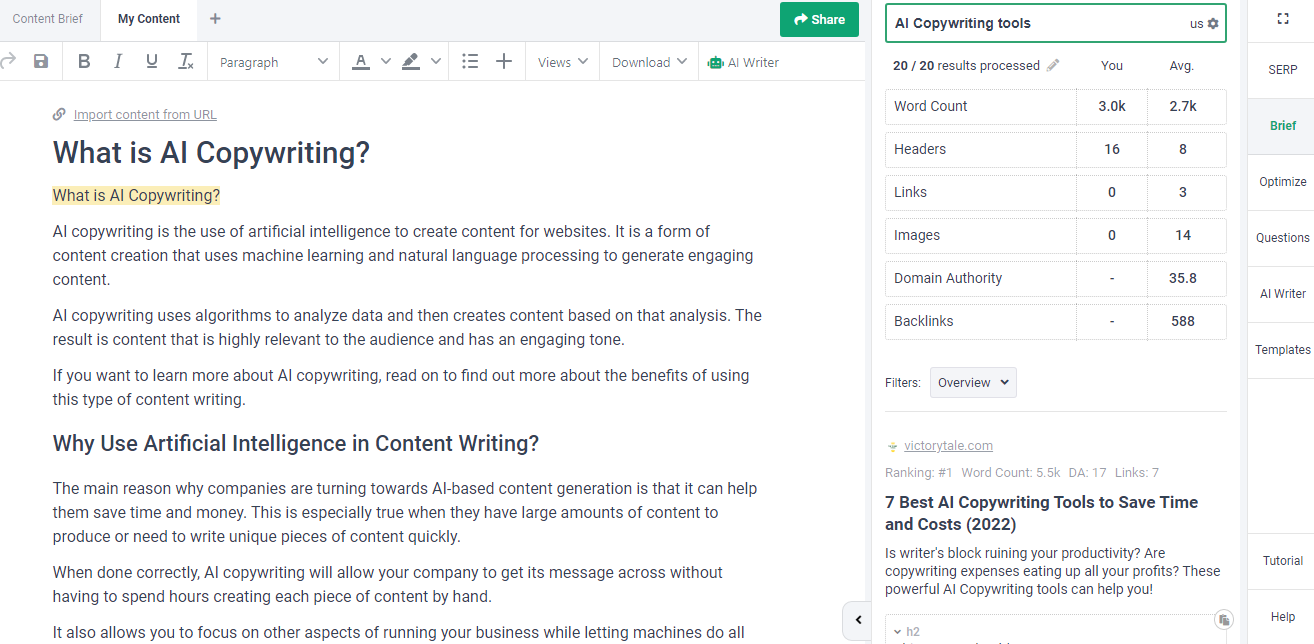The width and height of the screenshot is (1314, 644).
Task: Click the font color A icon
Action: click(x=362, y=62)
